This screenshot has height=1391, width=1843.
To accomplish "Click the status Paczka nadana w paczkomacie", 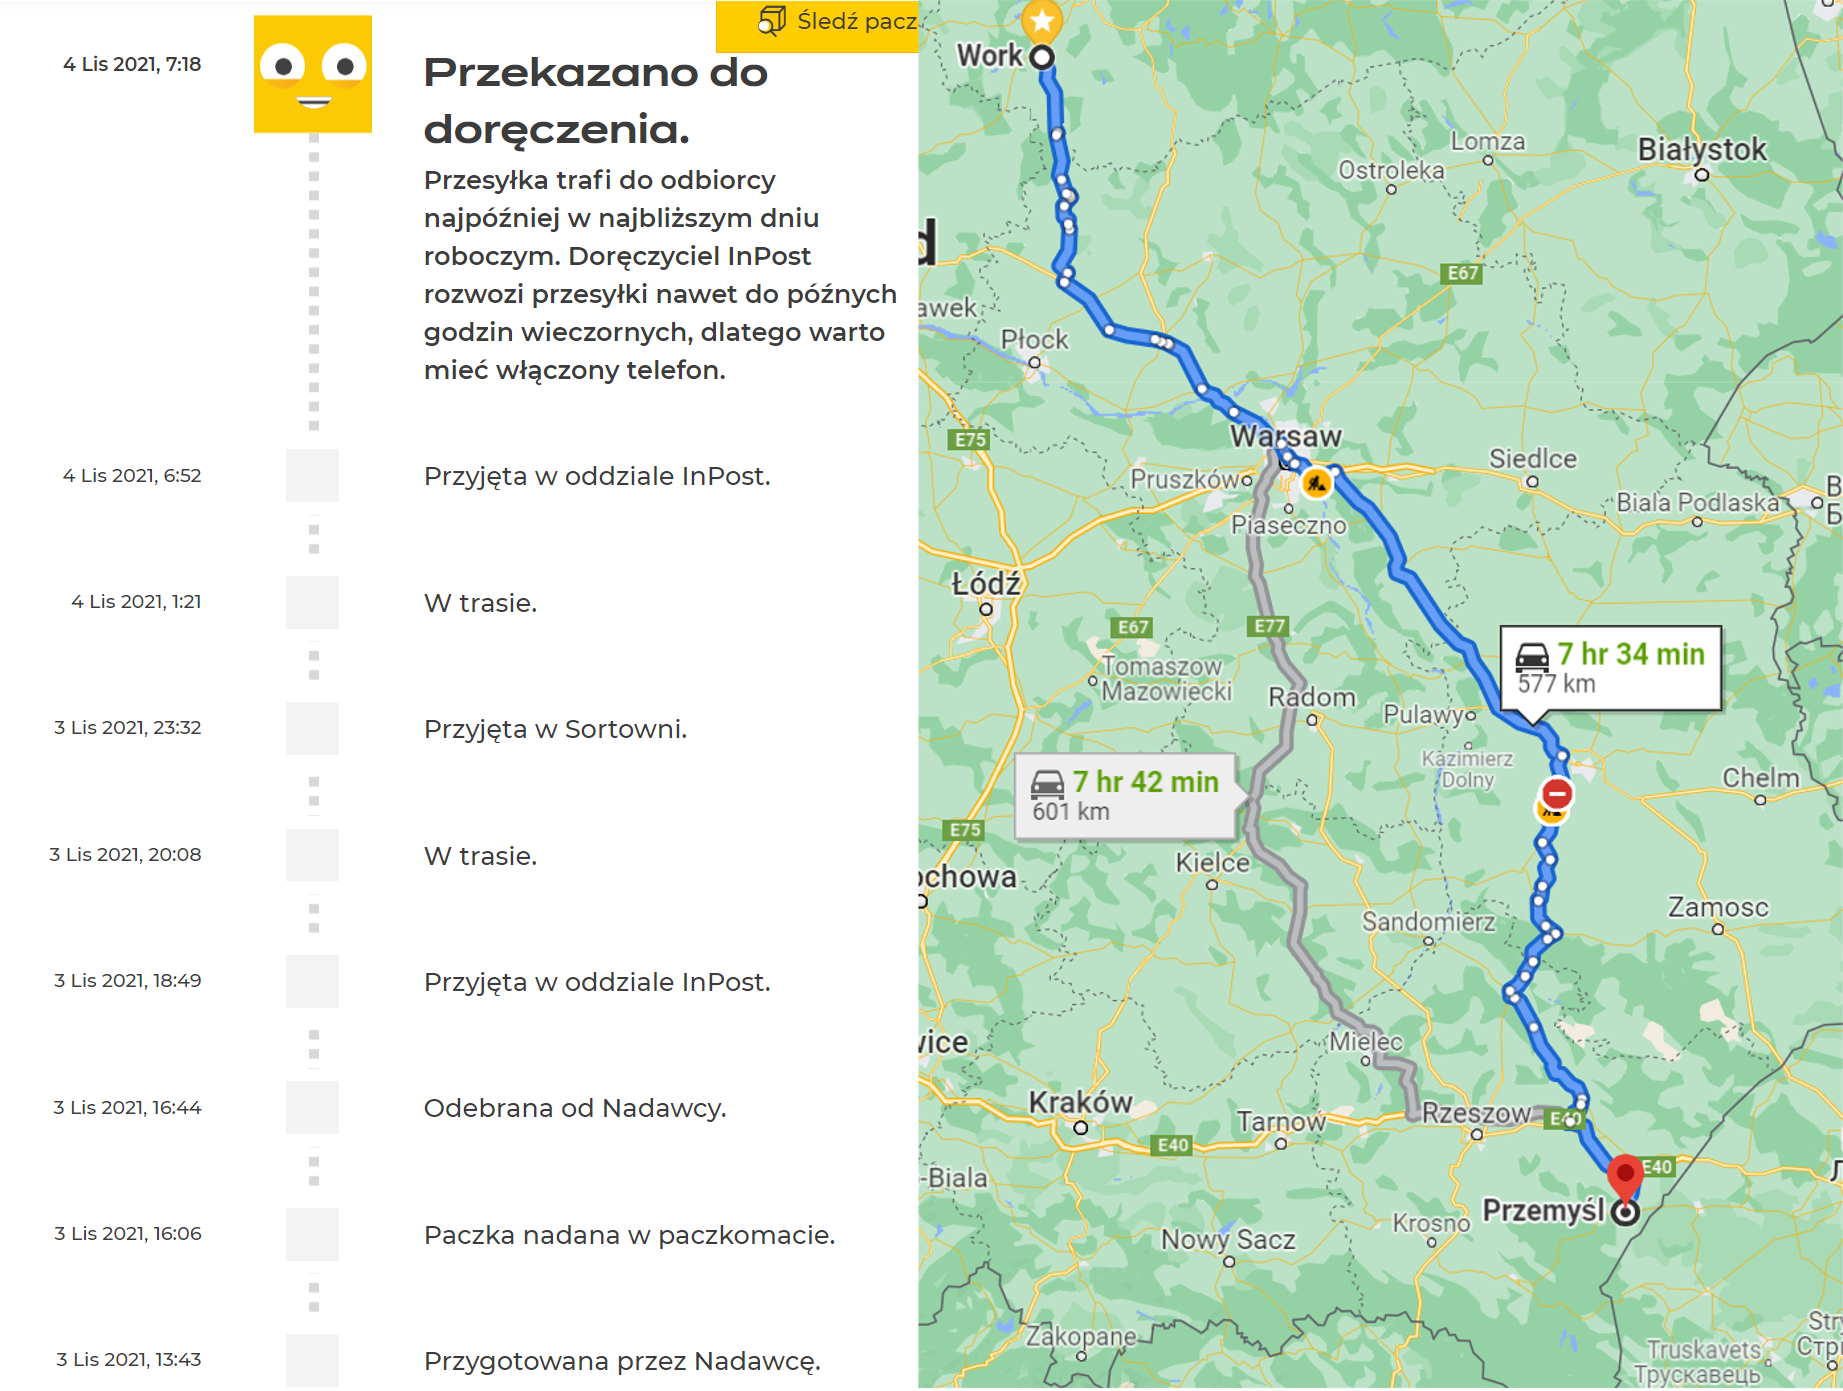I will [x=630, y=1235].
